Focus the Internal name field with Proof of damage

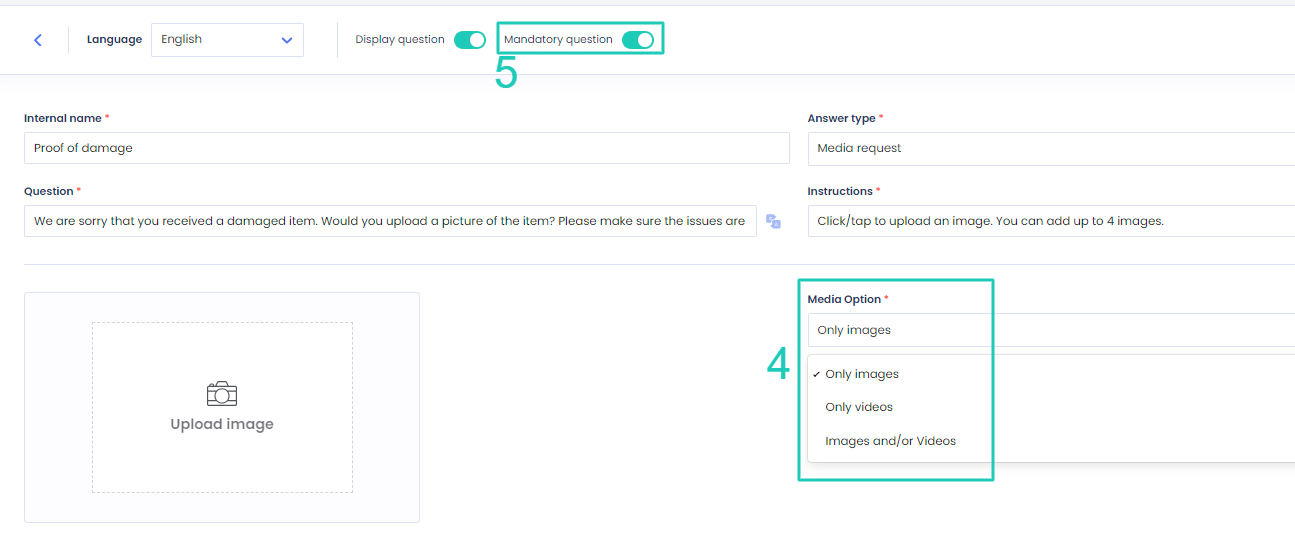[407, 148]
